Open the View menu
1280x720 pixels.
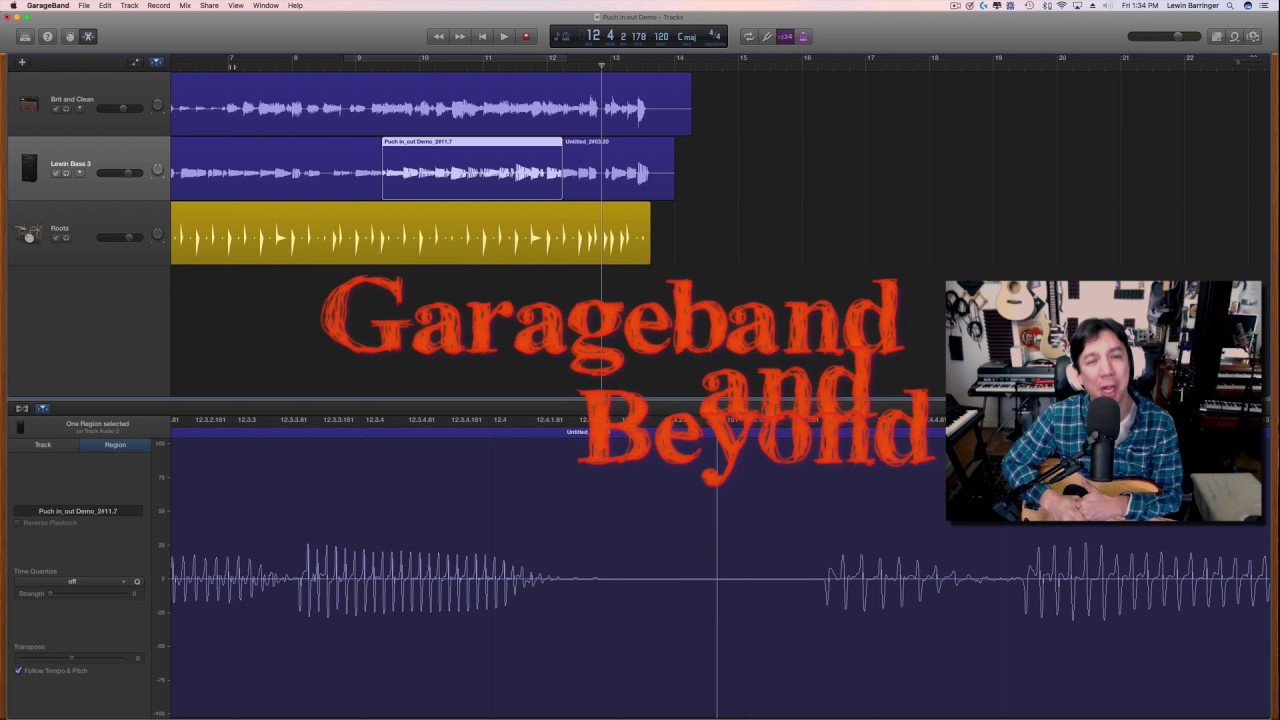(x=235, y=6)
